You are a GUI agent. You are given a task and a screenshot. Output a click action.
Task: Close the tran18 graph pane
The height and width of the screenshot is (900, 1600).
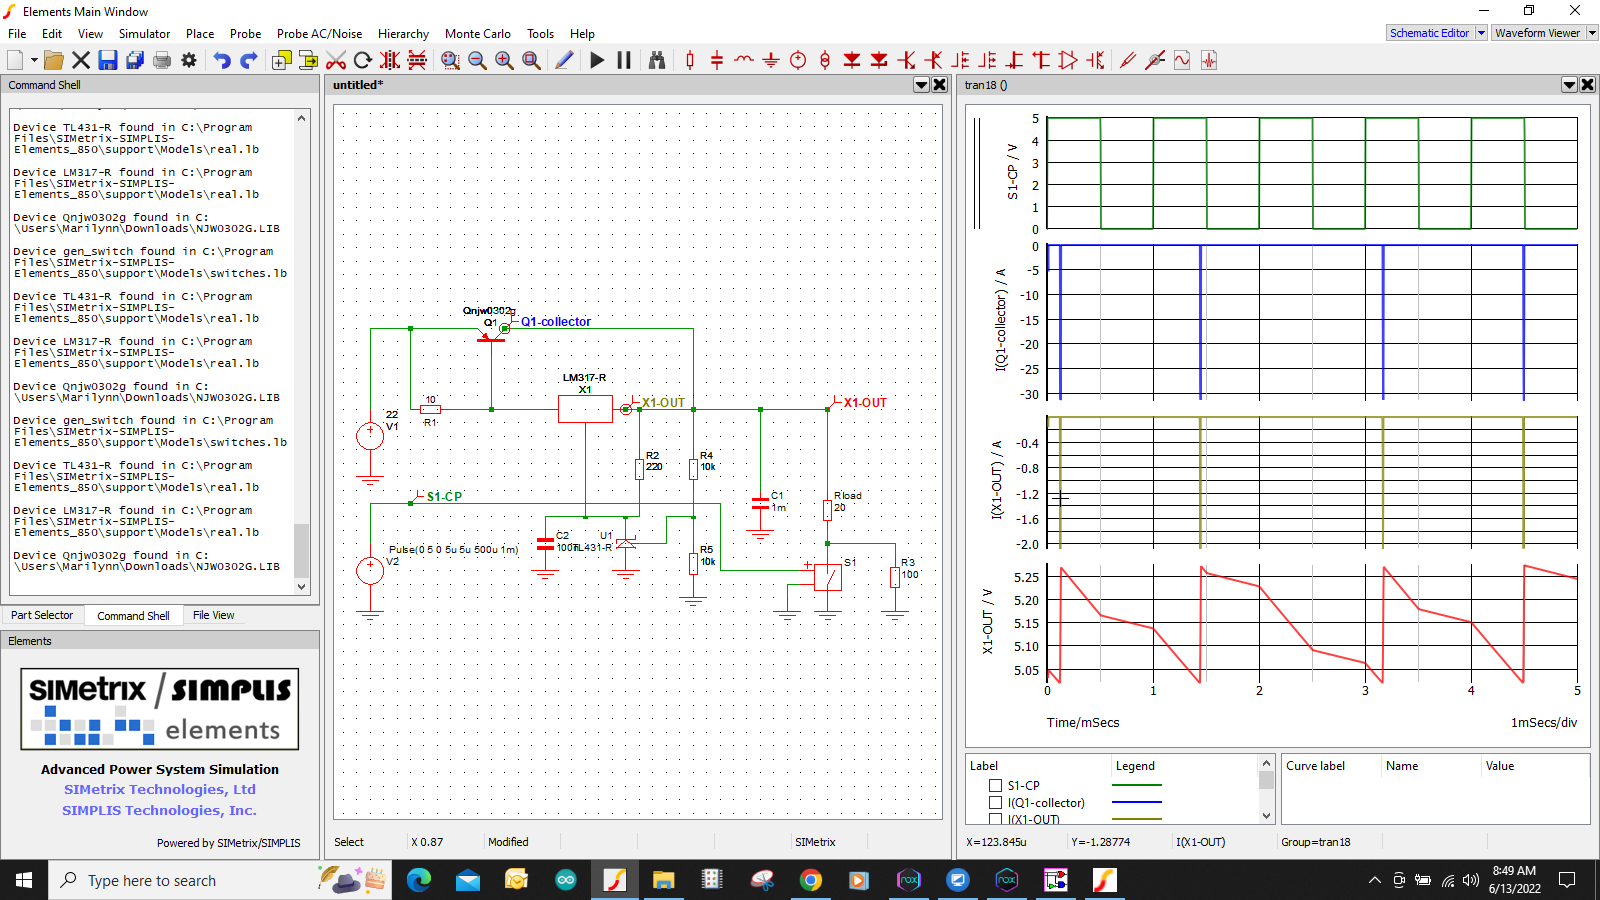1588,85
